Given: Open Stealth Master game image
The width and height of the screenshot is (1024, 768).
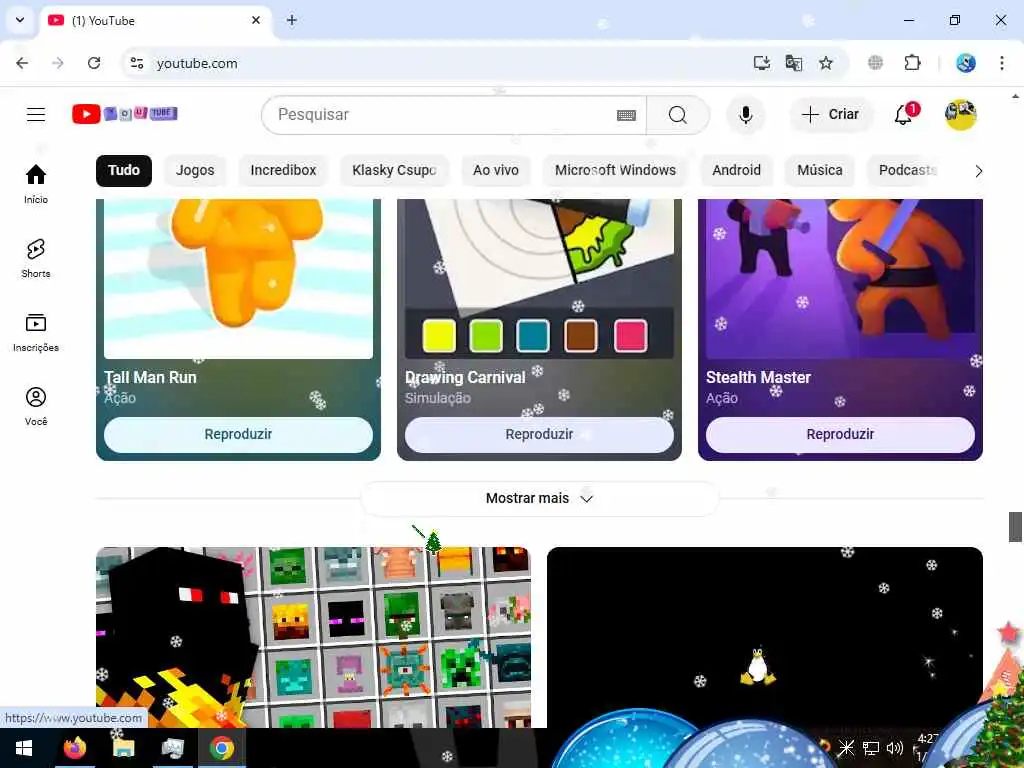Looking at the screenshot, I should click(x=840, y=279).
